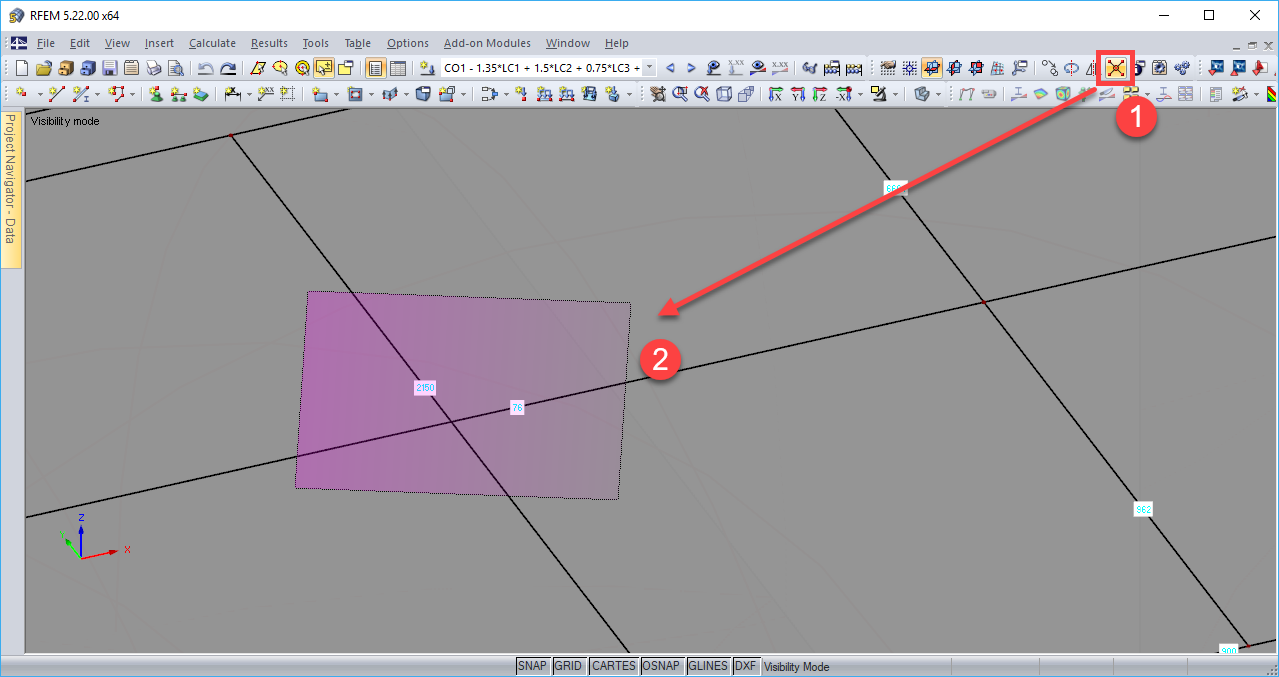Open the Tools menu
Viewport: 1279px width, 677px height.
(x=316, y=43)
